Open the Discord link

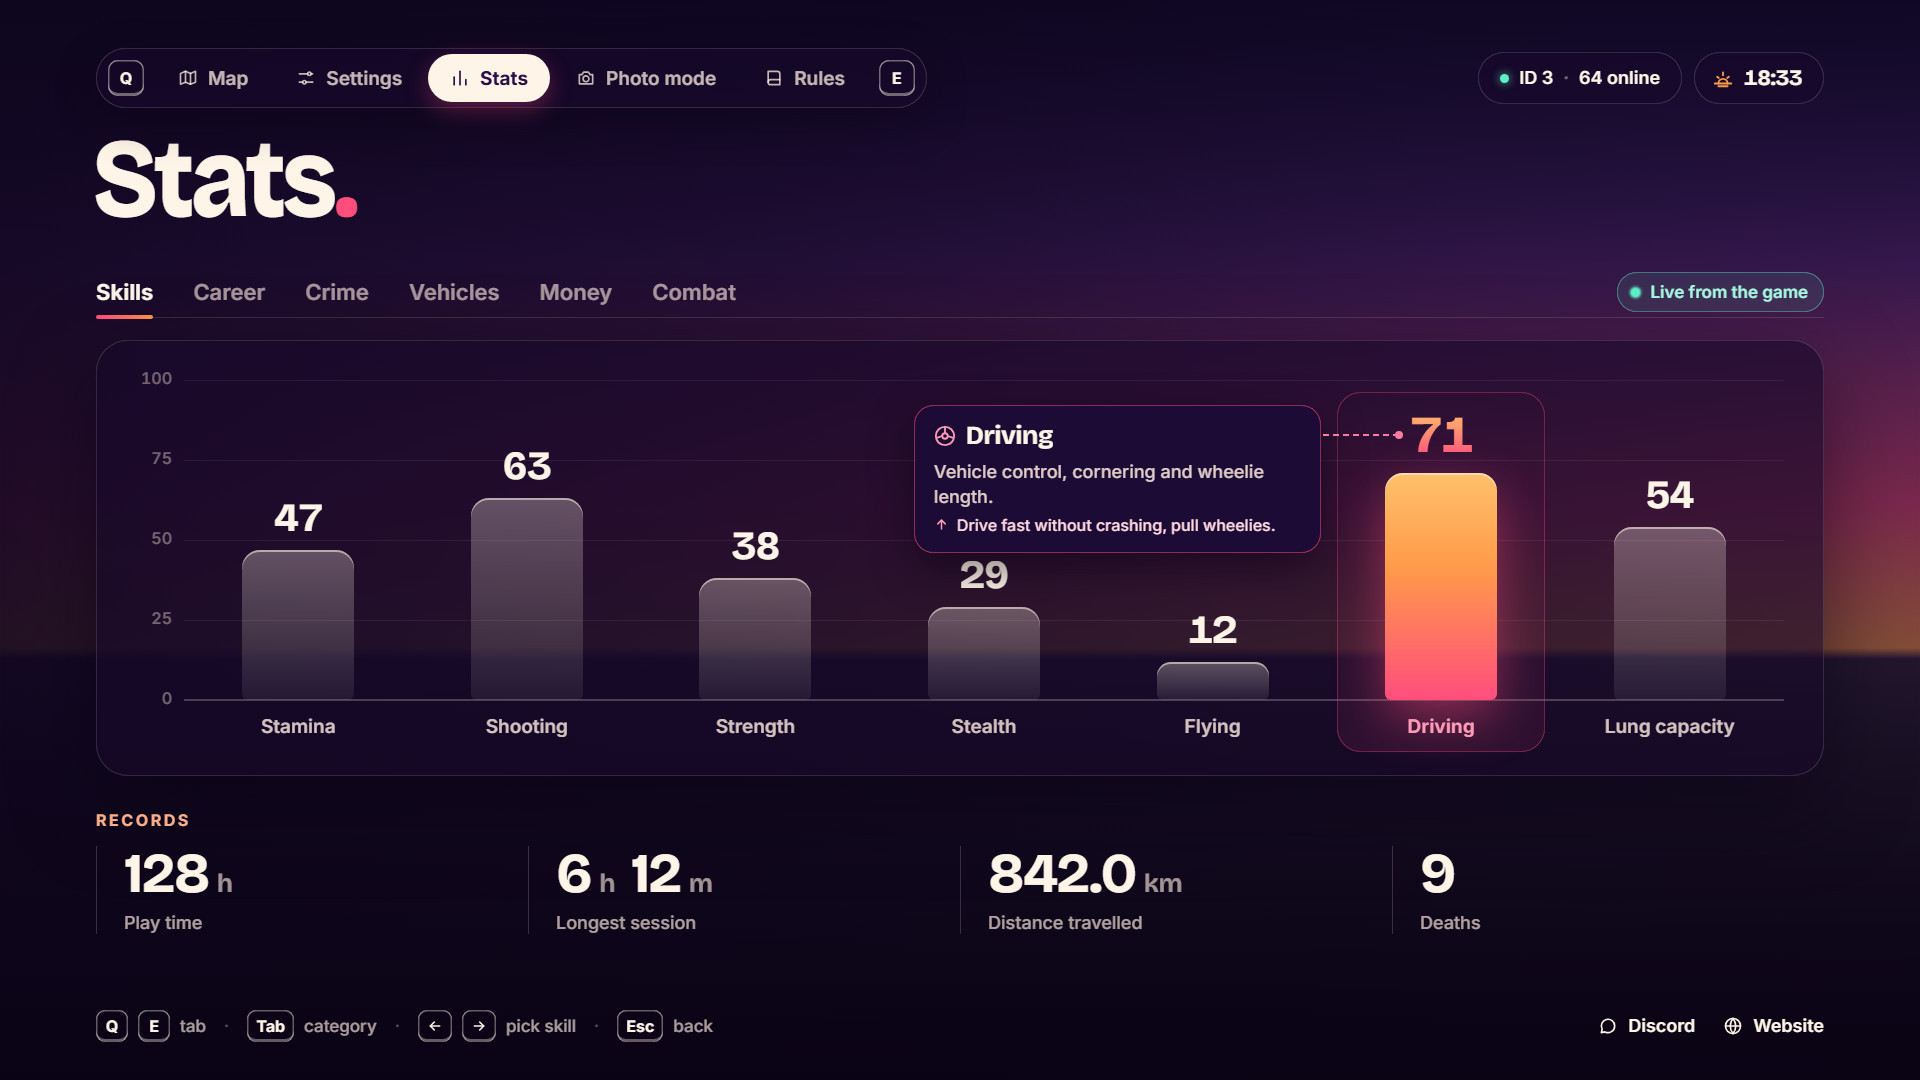click(1647, 1026)
